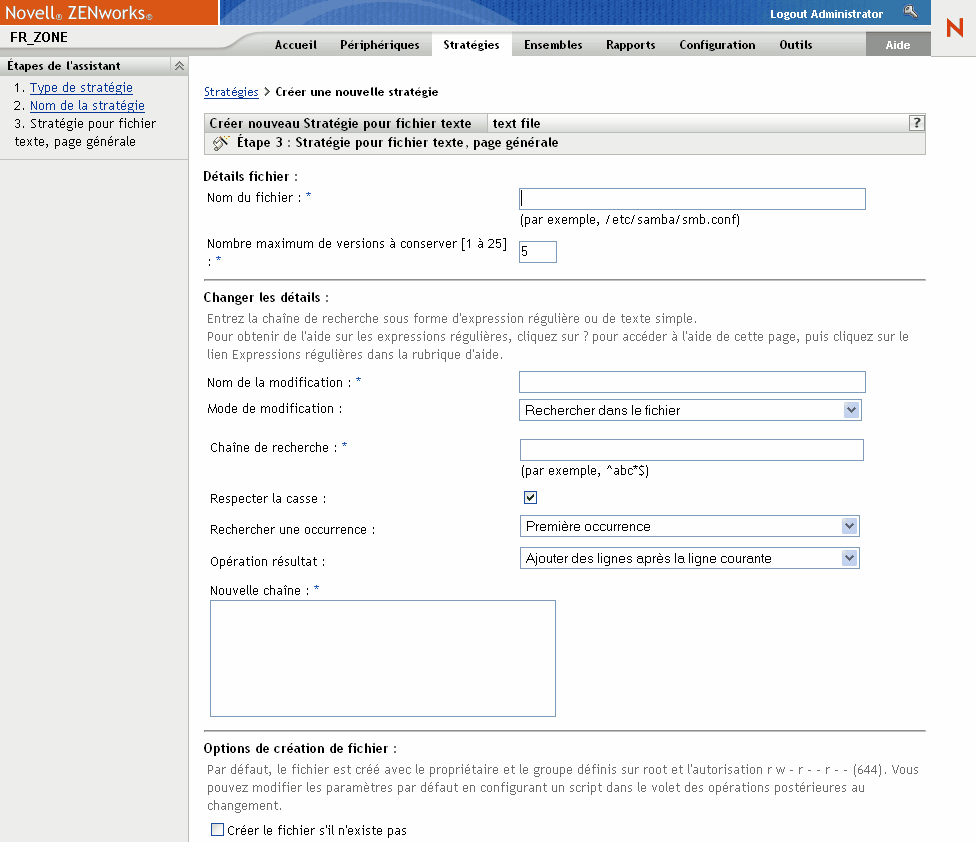This screenshot has width=976, height=842.
Task: Open the Mode de modification dropdown
Action: pyautogui.click(x=690, y=410)
